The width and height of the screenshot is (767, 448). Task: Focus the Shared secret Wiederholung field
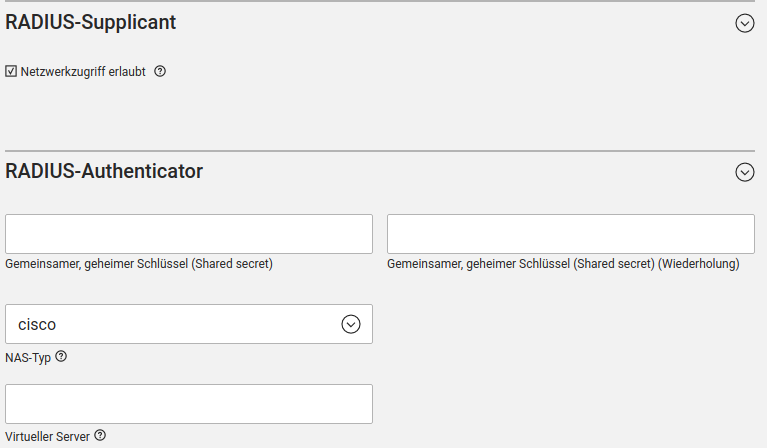coord(570,234)
